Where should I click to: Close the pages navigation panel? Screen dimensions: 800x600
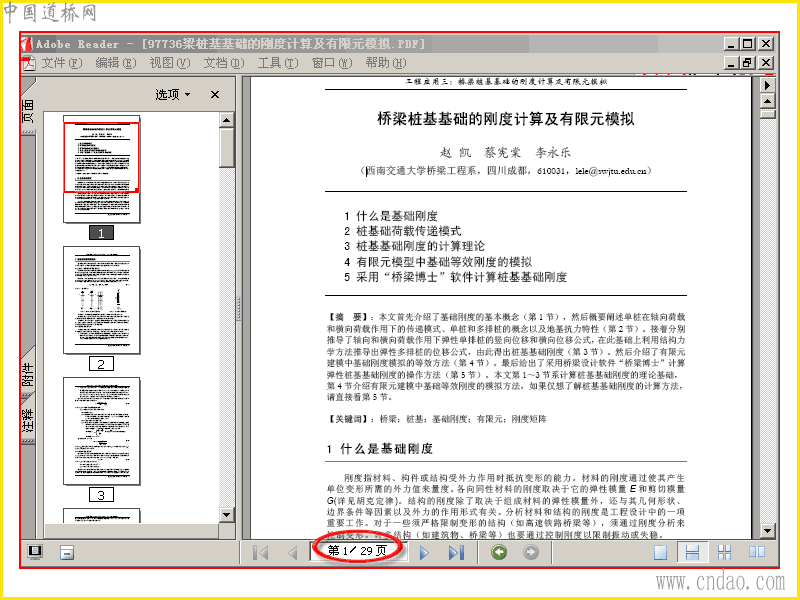215,94
